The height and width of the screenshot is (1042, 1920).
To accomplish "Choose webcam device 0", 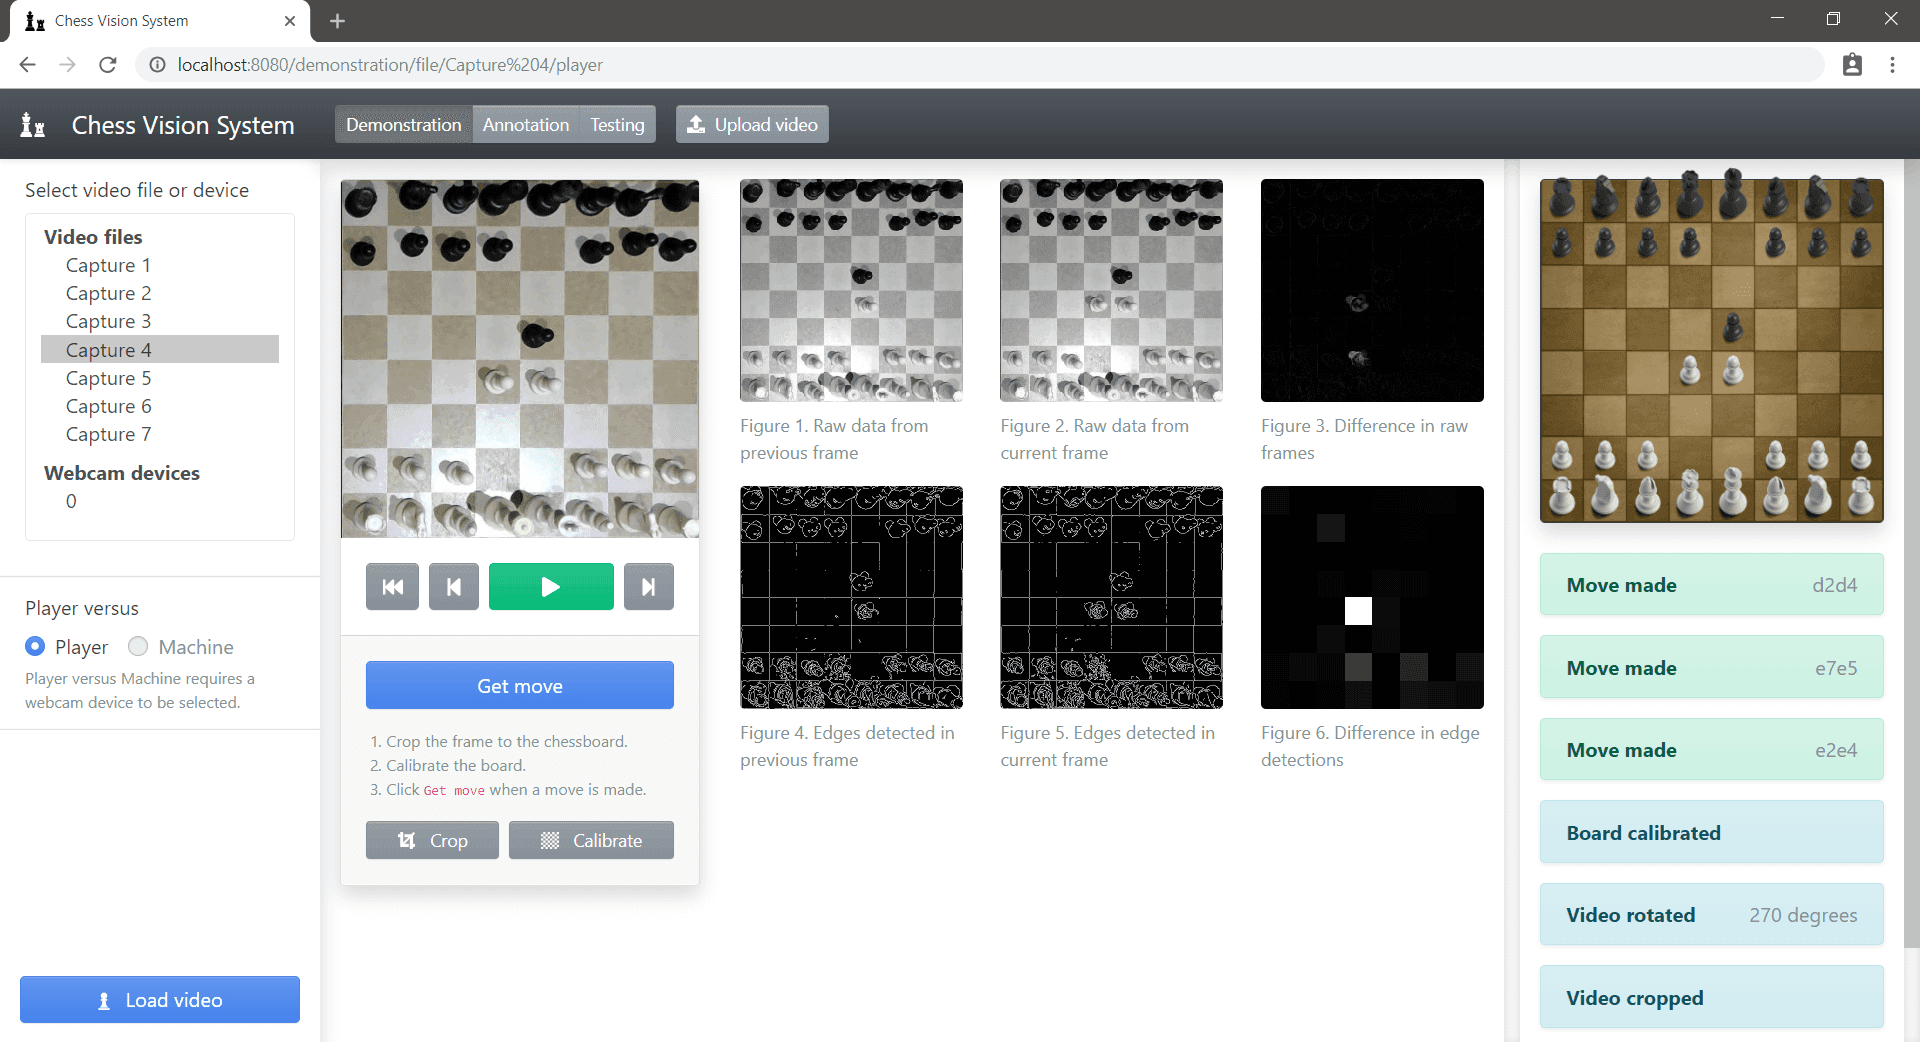I will point(71,501).
